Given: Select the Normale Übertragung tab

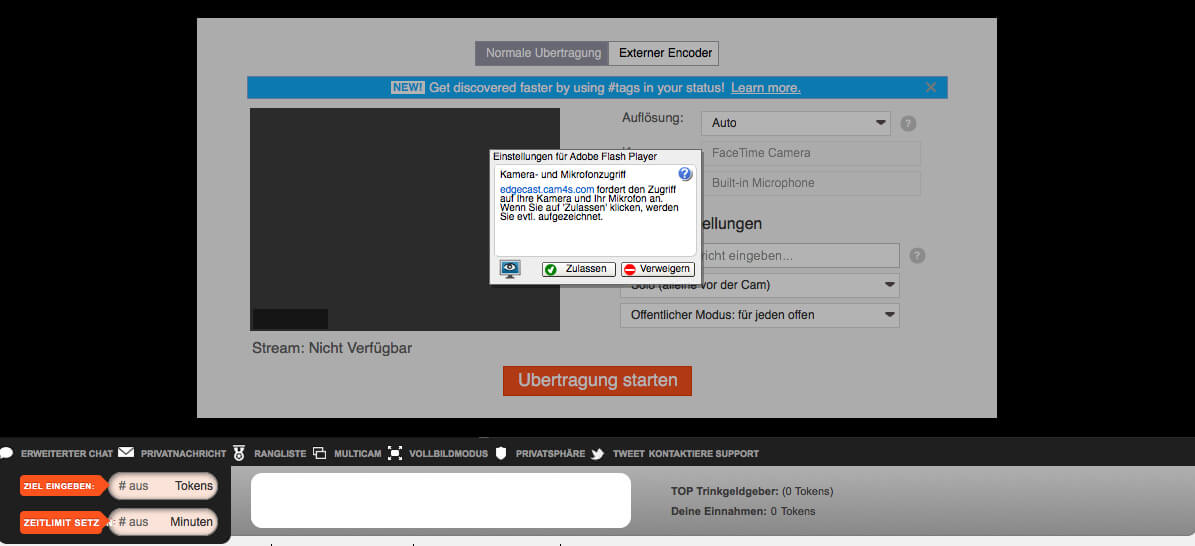Looking at the screenshot, I should [x=543, y=53].
